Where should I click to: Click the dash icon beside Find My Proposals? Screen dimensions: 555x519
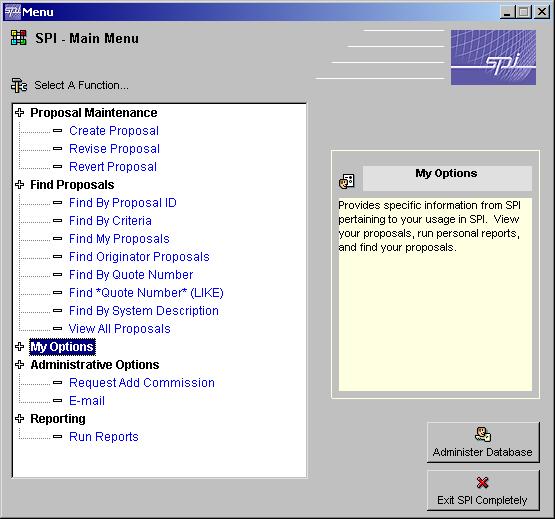point(57,239)
